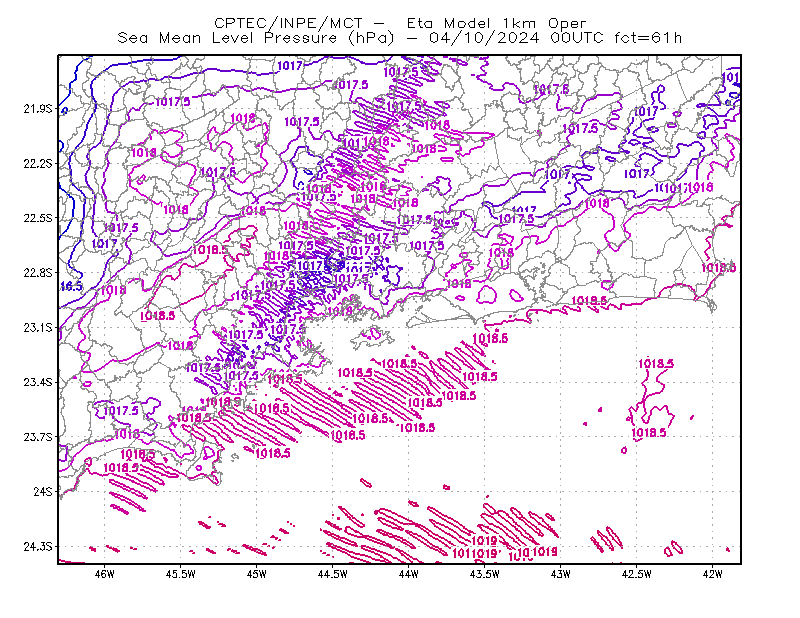Select the 45.5W longitude tick label
Viewport: 800px width, 618px height.
coord(181,574)
